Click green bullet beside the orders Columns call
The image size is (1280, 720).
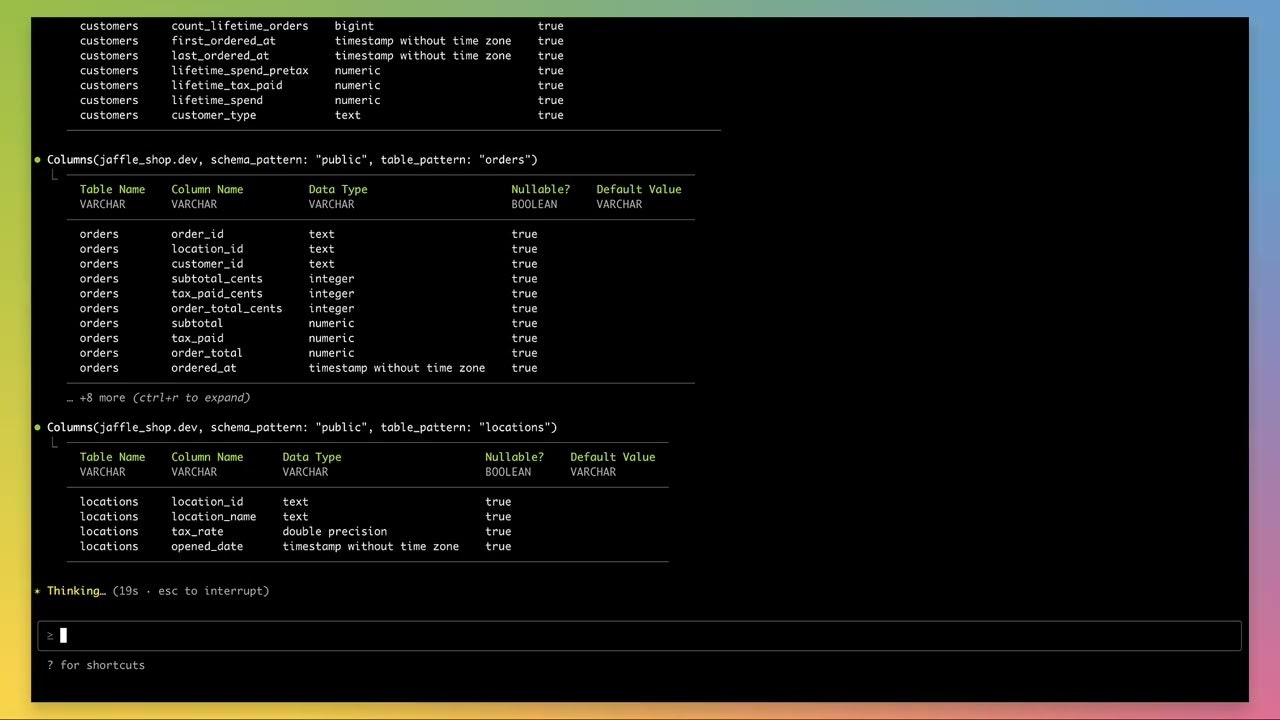(x=38, y=160)
